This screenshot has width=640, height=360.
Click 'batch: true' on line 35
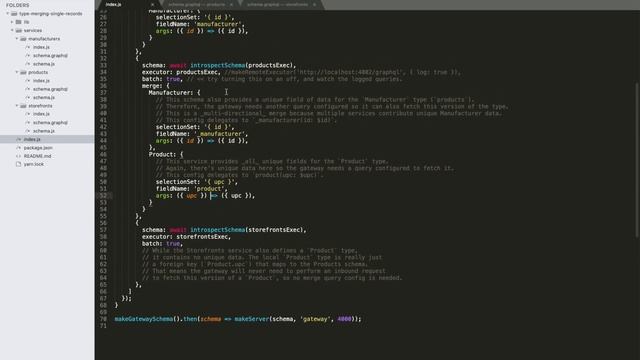162,79
